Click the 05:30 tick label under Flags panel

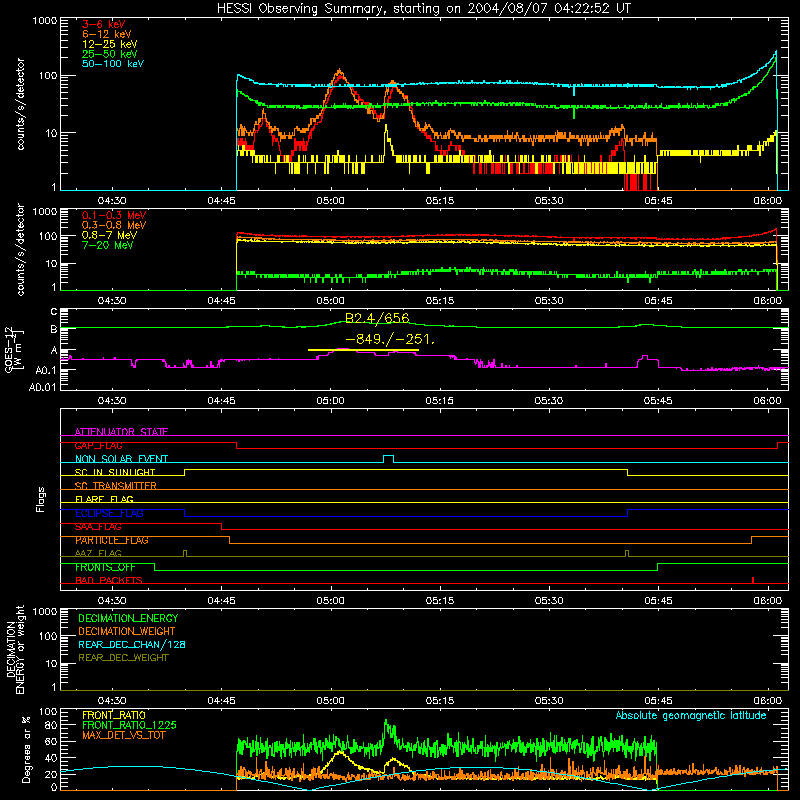click(x=549, y=601)
